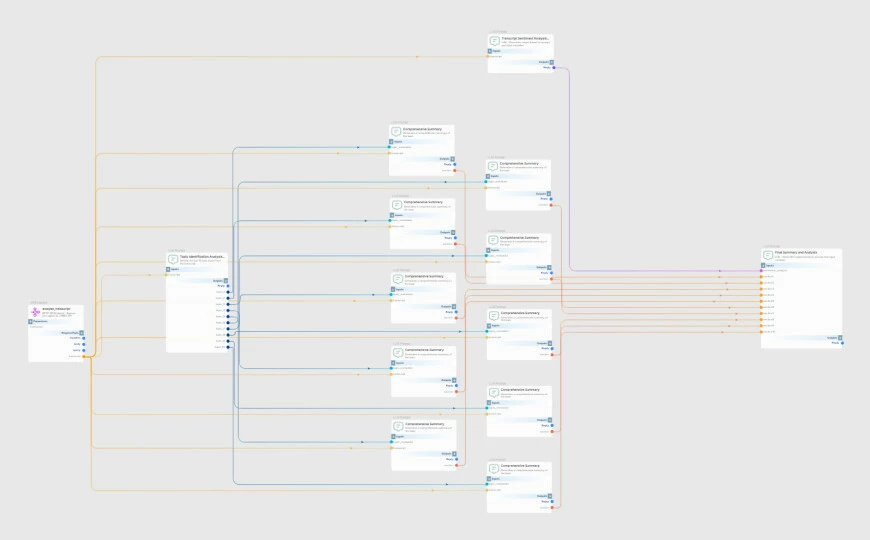Click Reply output port of Topic Identification Analysis

pyautogui.click(x=228, y=286)
